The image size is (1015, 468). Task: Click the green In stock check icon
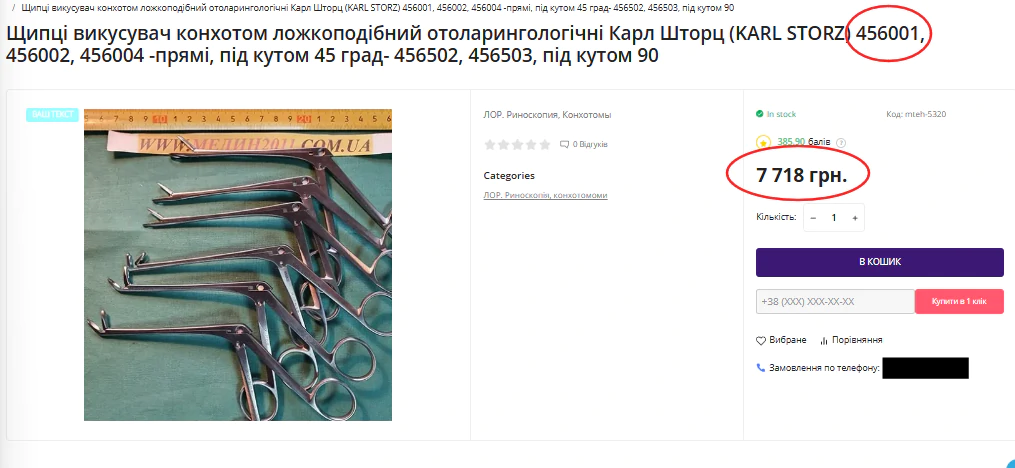click(x=759, y=114)
